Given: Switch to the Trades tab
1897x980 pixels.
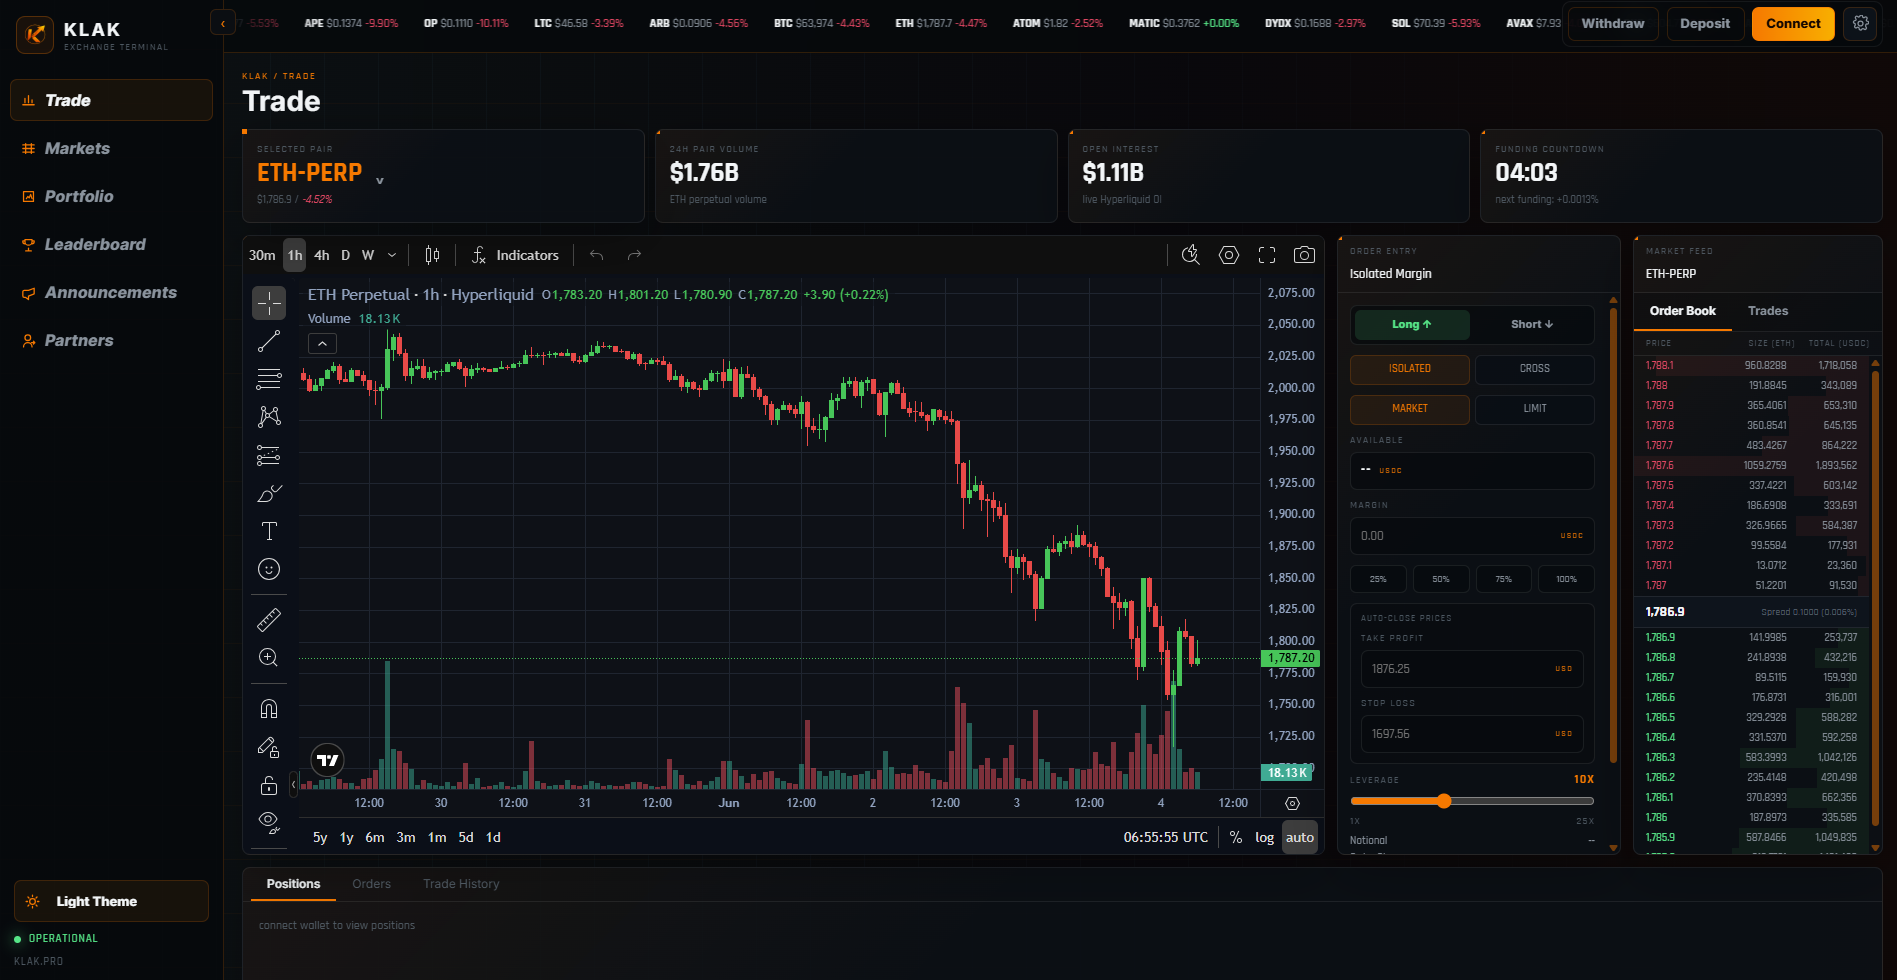Looking at the screenshot, I should 1768,311.
